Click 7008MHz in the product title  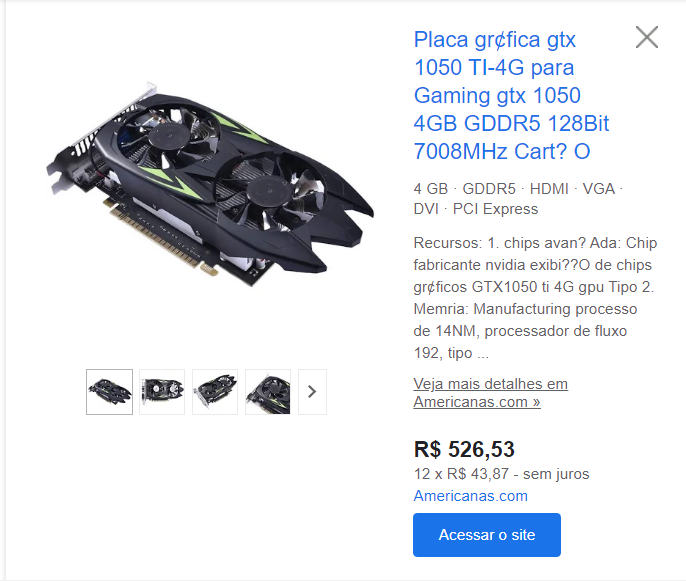pyautogui.click(x=460, y=151)
